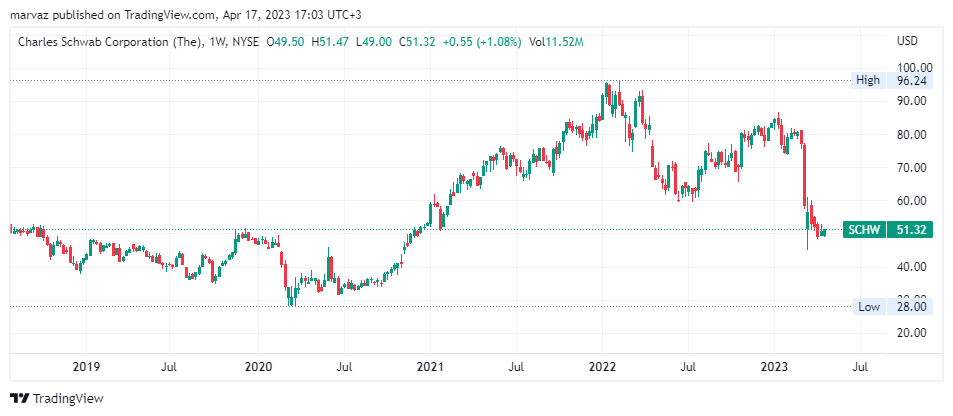This screenshot has height=416, width=953.
Task: Click the 1W interval label
Action: (216, 42)
